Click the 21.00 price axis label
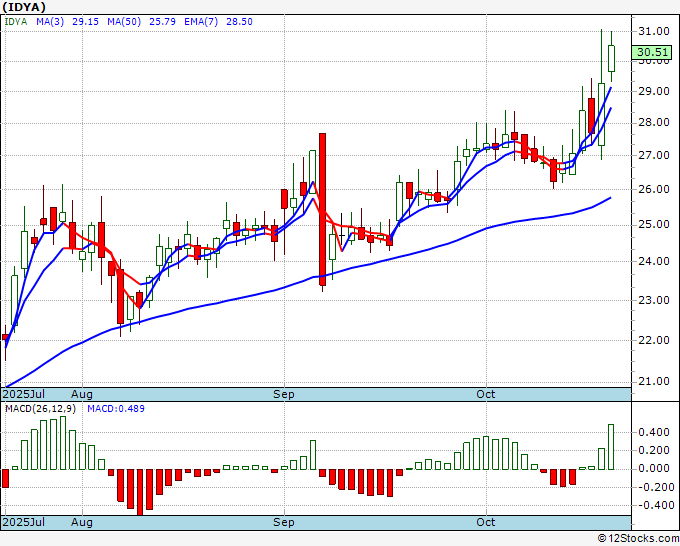The width and height of the screenshot is (680, 546). pos(654,381)
